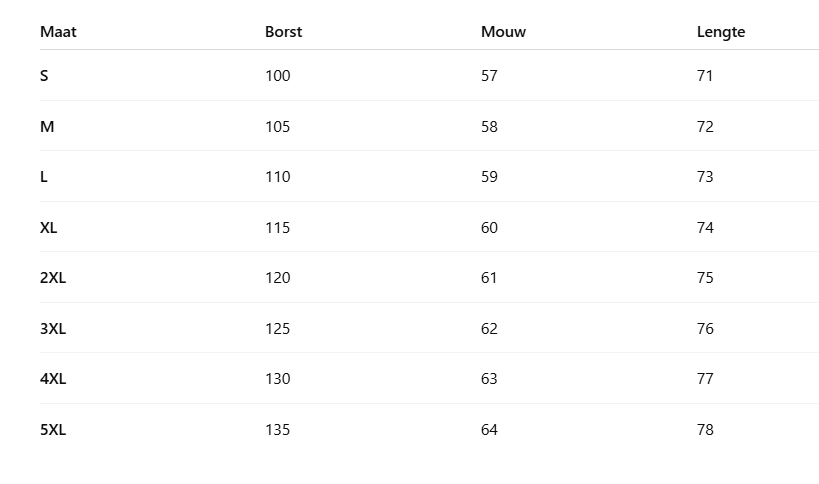Click the Lengte column header
The width and height of the screenshot is (819, 484).
click(x=721, y=32)
